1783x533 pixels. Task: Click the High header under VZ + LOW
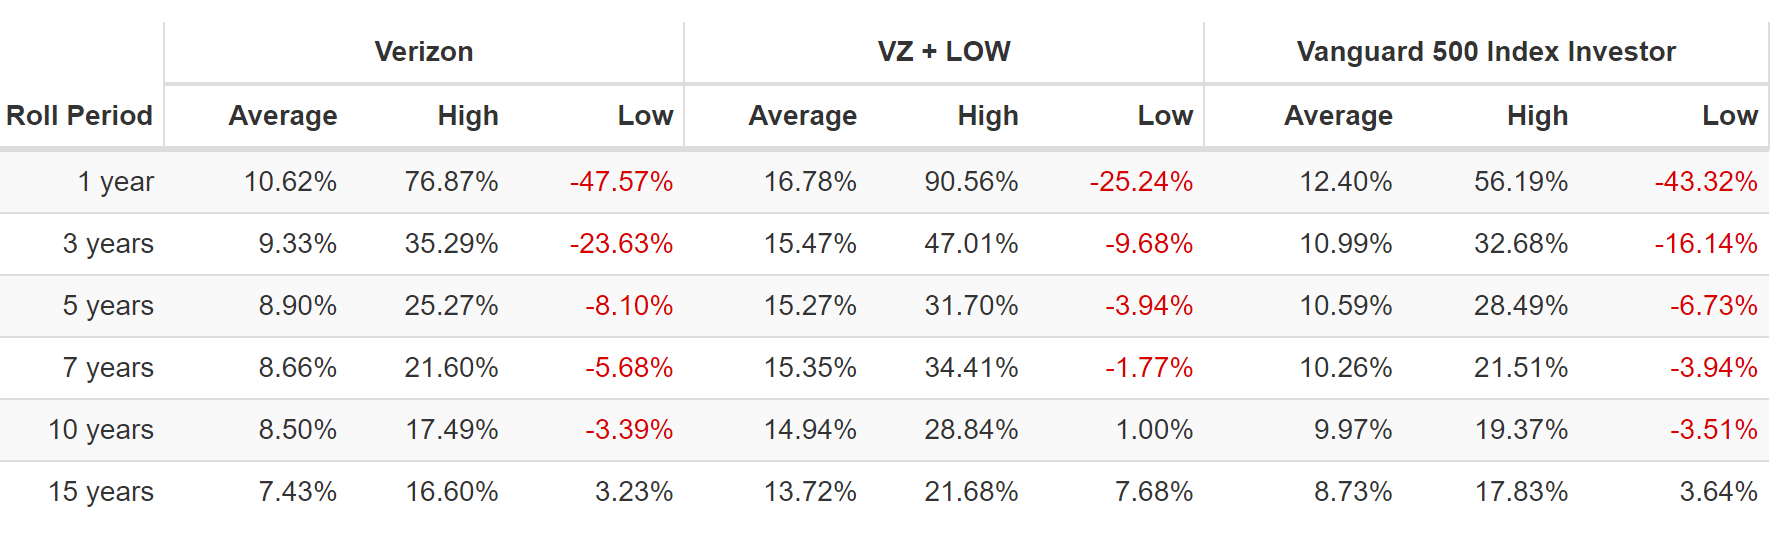point(987,116)
